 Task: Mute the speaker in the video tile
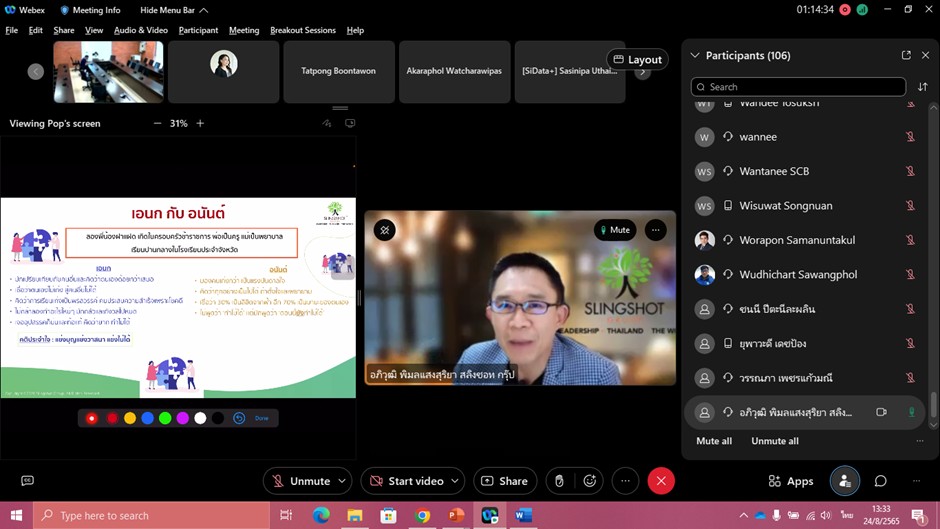coord(614,230)
